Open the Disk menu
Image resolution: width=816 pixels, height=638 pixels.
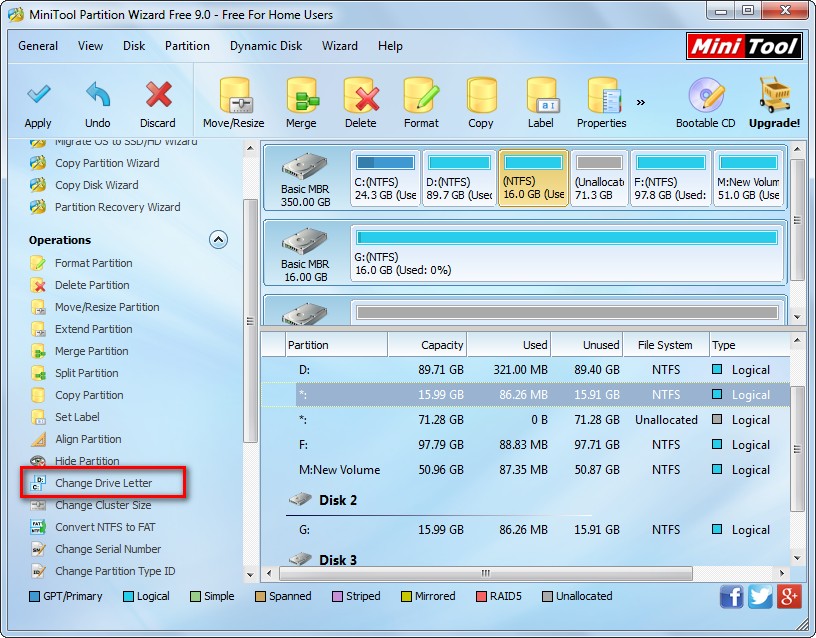pos(134,46)
